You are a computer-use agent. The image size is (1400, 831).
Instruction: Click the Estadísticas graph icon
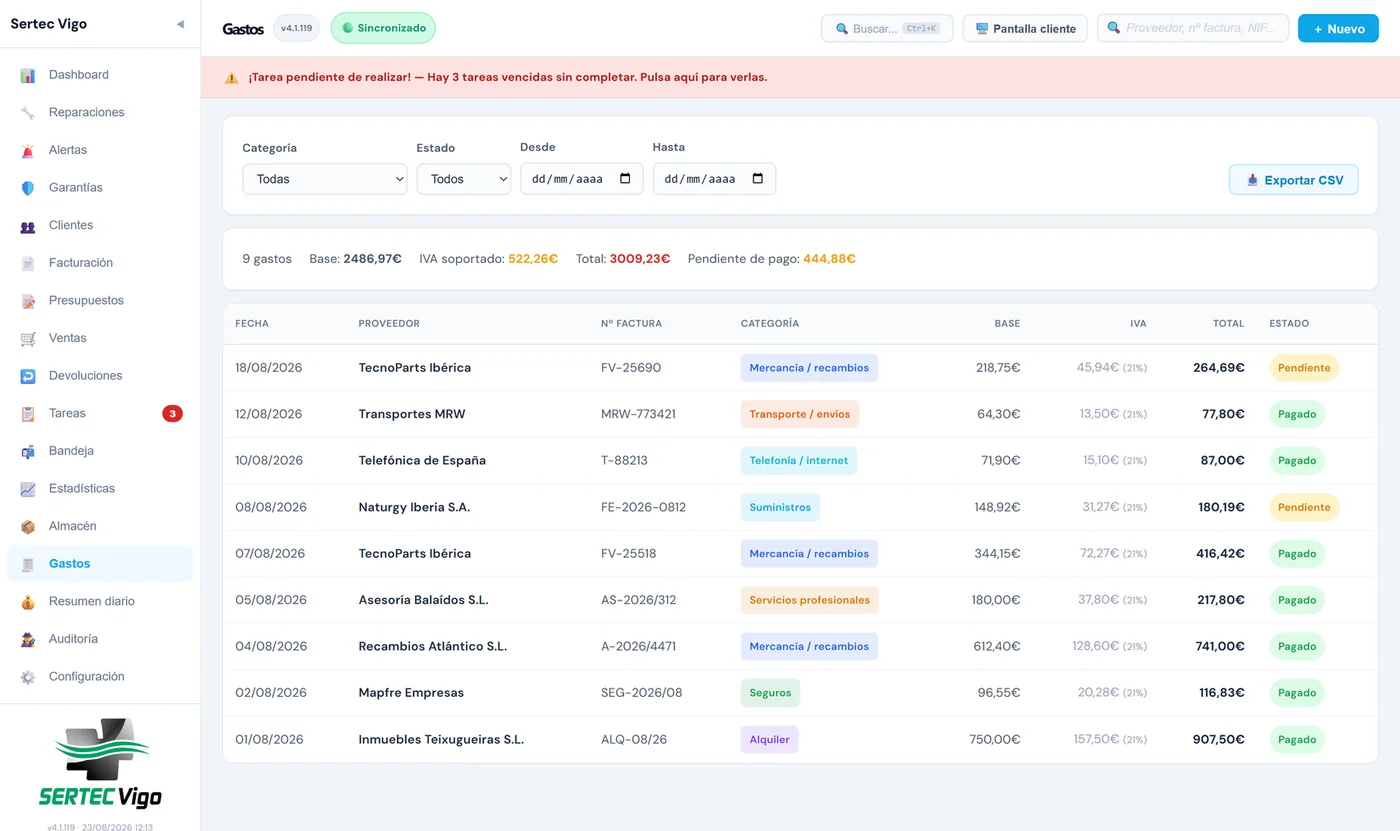28,489
